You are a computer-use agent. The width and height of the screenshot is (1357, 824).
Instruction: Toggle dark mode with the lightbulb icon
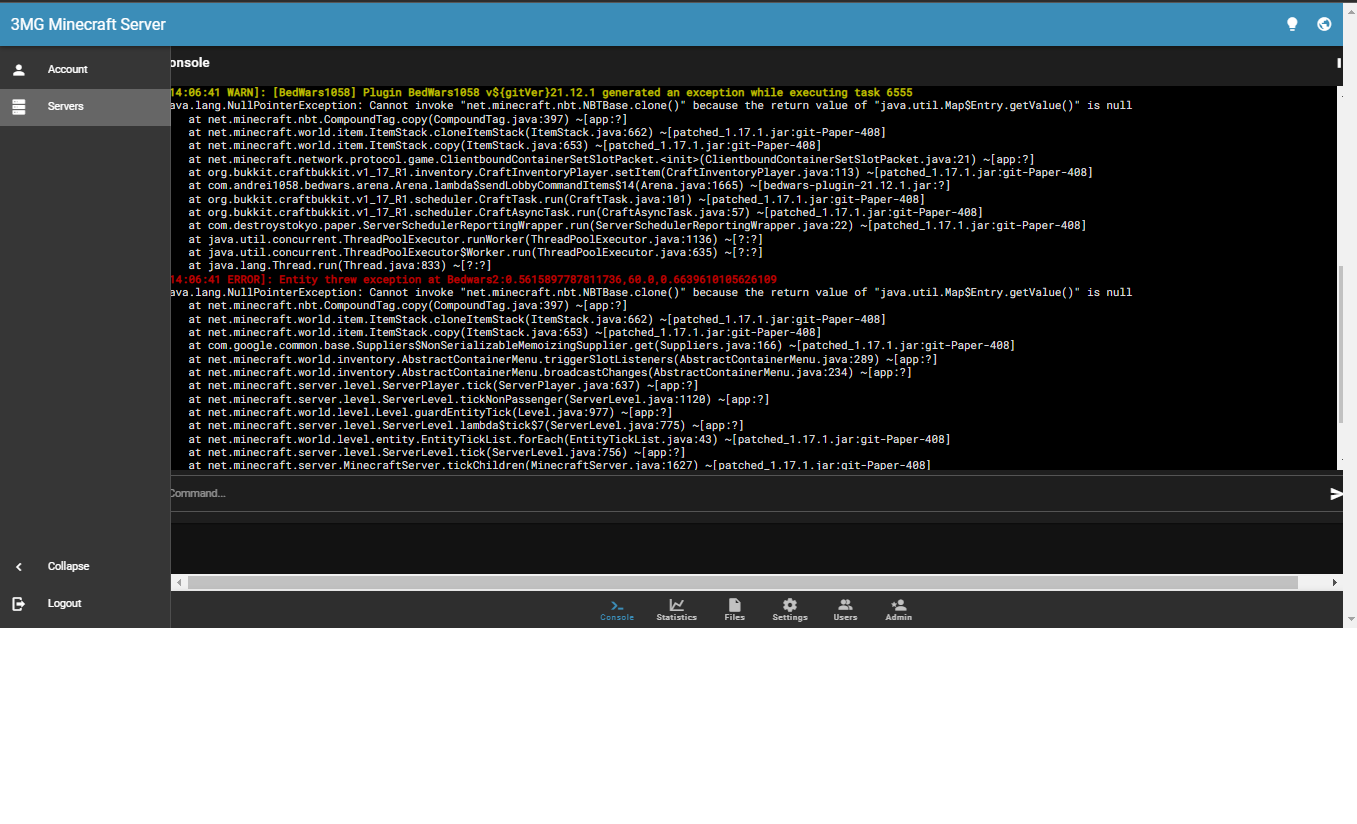[x=1292, y=23]
